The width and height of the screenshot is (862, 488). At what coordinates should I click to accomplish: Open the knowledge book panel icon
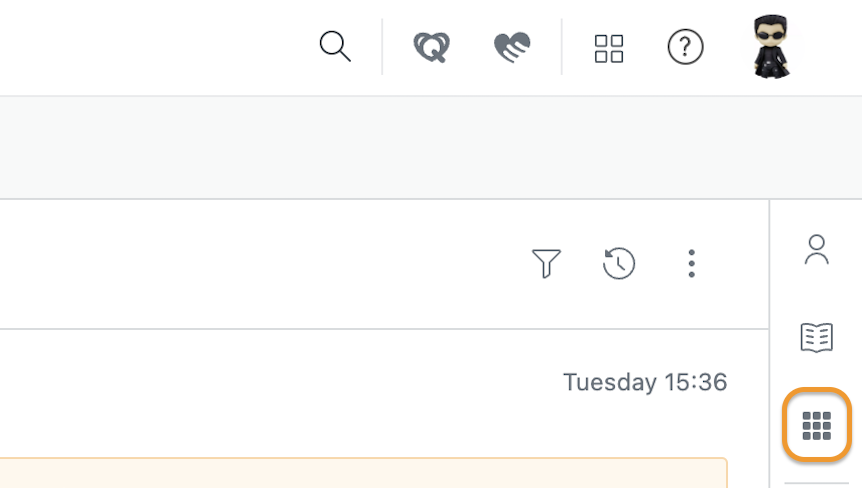[816, 337]
